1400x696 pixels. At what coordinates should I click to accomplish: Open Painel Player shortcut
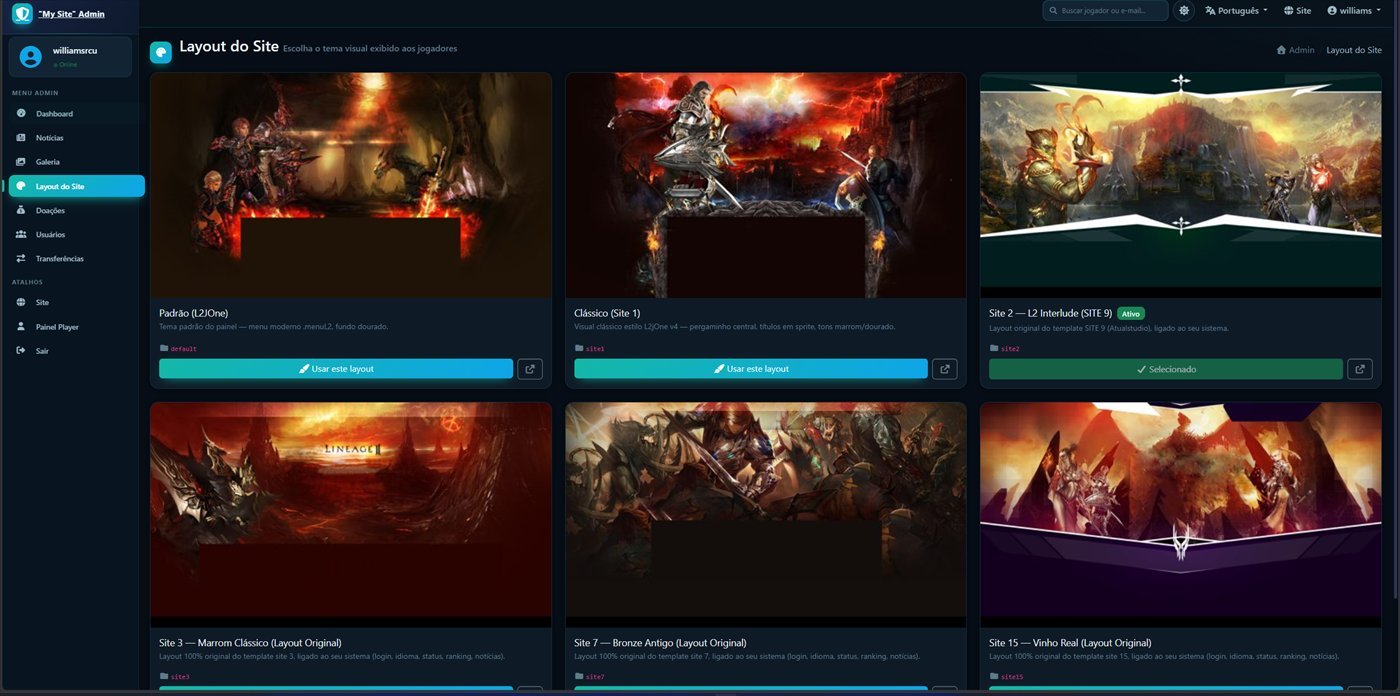click(77, 327)
